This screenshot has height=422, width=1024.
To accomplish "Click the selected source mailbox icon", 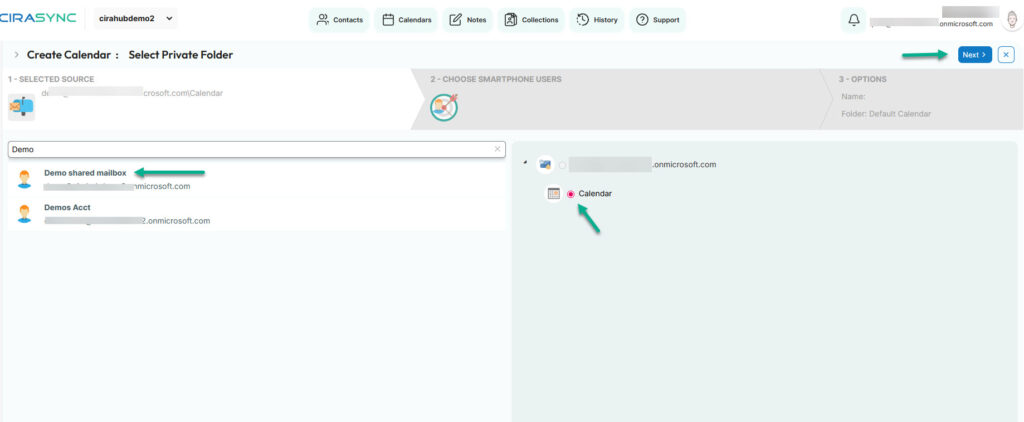I will [22, 107].
